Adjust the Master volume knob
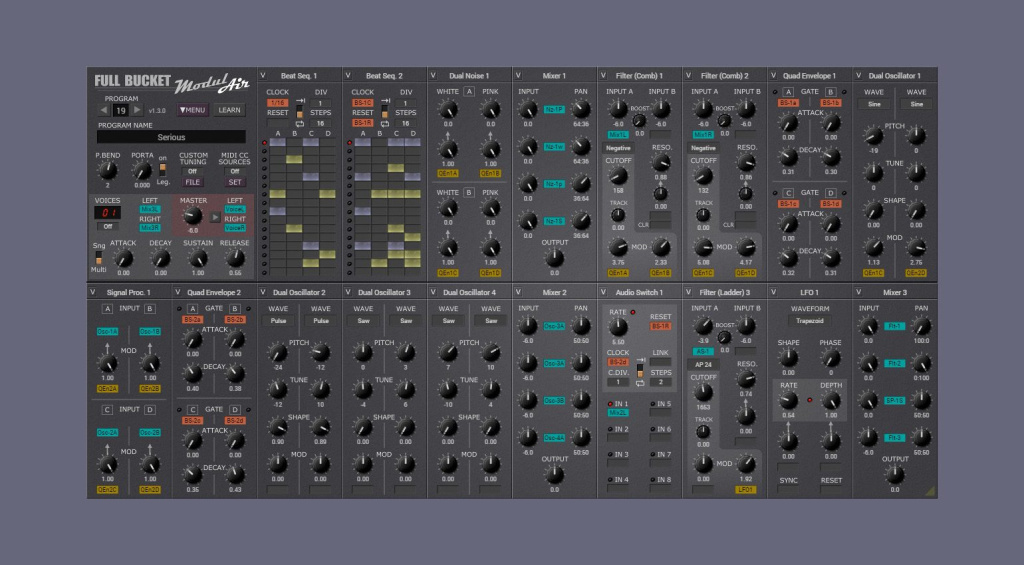This screenshot has height=565, width=1024. pyautogui.click(x=192, y=216)
